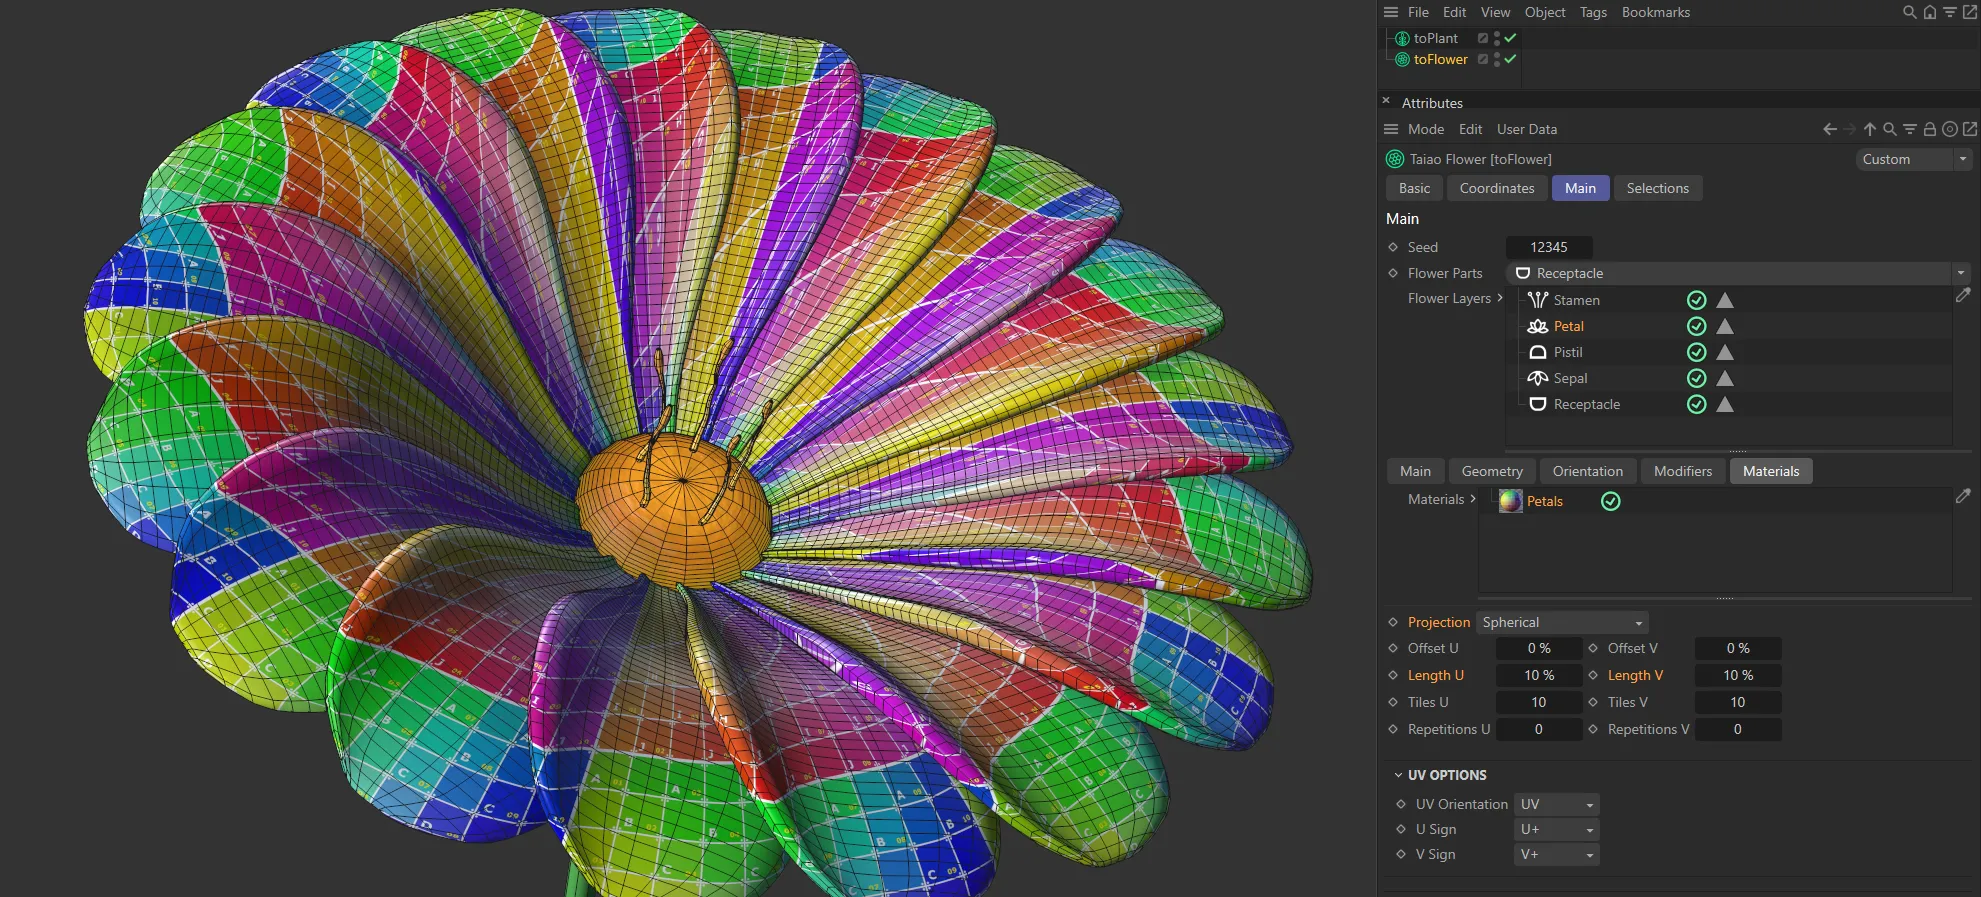Click the Petal row triangle icon

pyautogui.click(x=1725, y=326)
